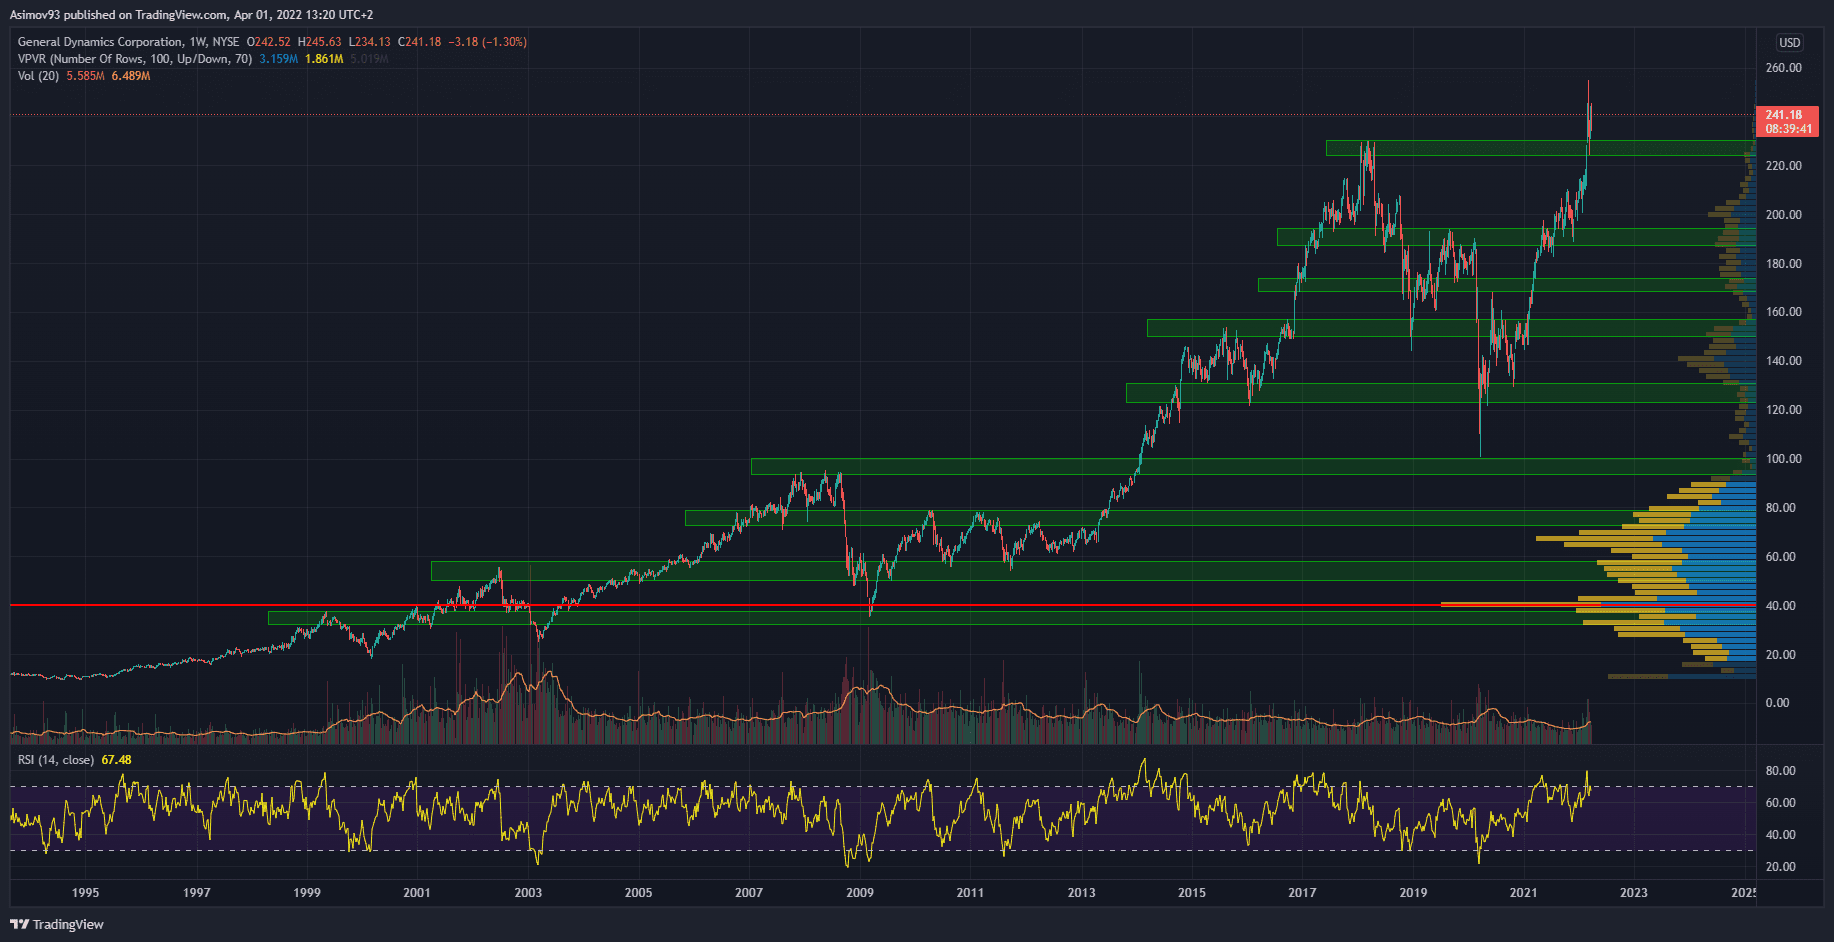Select the VPVR indicator legend
Viewport: 1834px width, 942px height.
pyautogui.click(x=134, y=59)
